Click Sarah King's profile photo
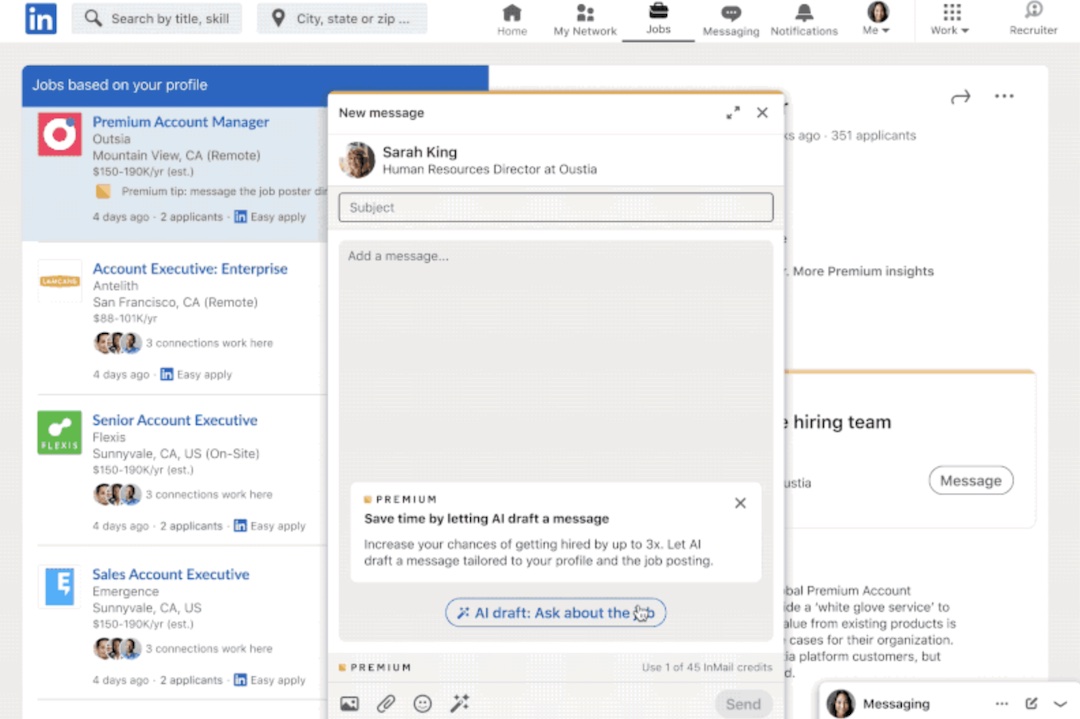 357,160
